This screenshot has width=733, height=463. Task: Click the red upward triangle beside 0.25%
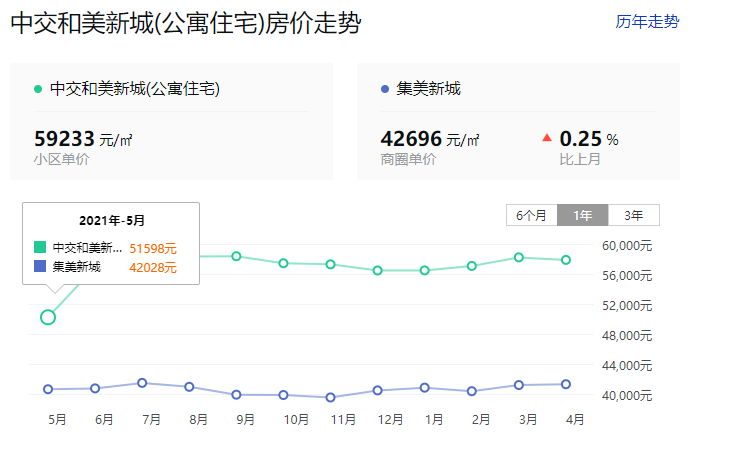coord(546,137)
